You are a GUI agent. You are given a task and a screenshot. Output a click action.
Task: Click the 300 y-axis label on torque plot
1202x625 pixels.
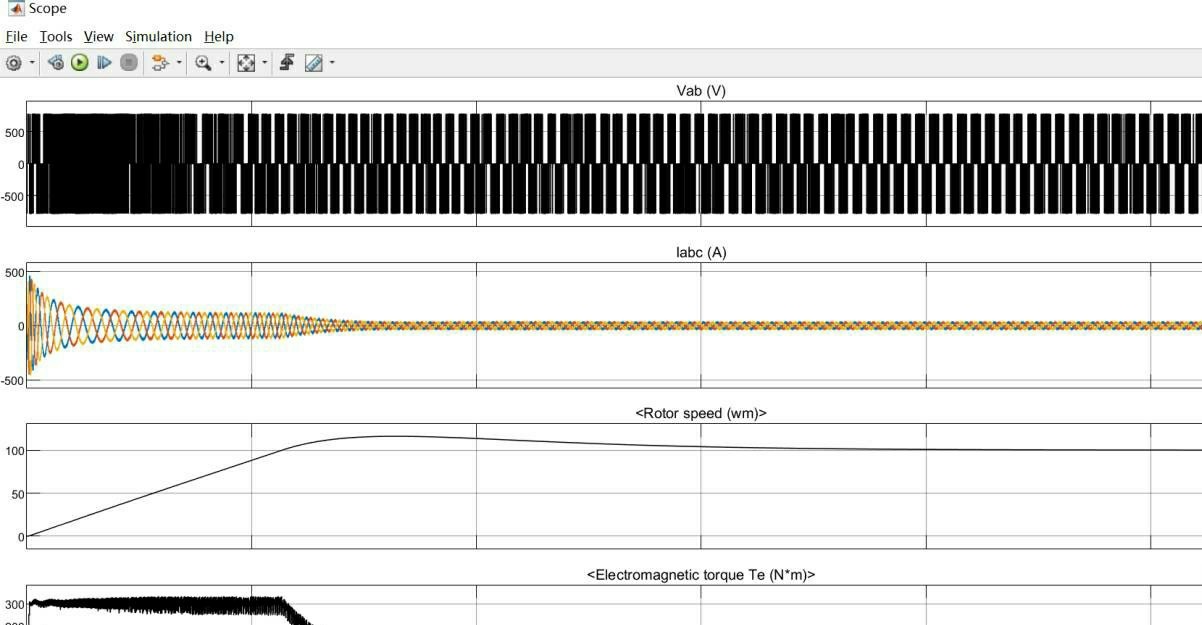coord(14,605)
